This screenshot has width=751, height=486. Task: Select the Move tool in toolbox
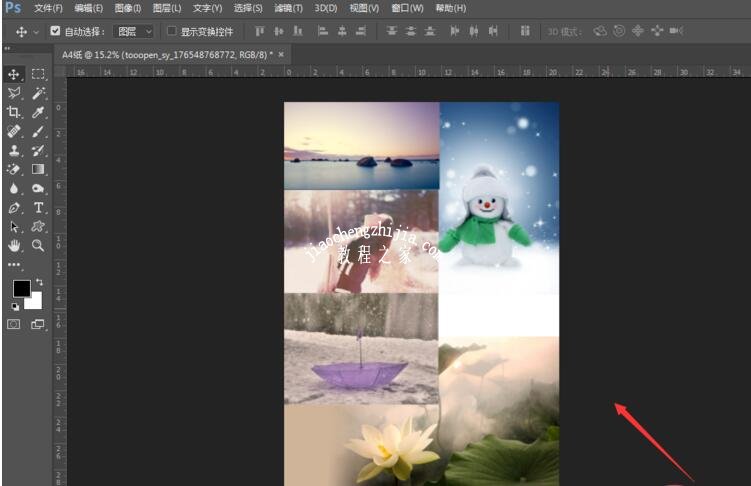click(14, 74)
